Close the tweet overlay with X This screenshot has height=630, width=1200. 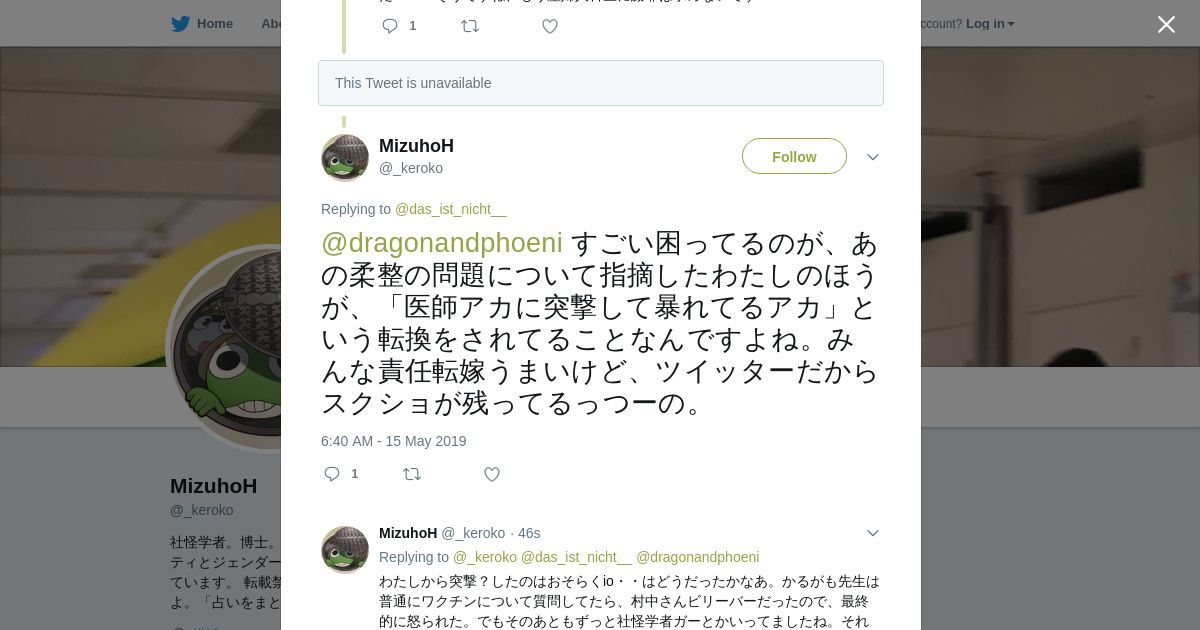pyautogui.click(x=1166, y=24)
